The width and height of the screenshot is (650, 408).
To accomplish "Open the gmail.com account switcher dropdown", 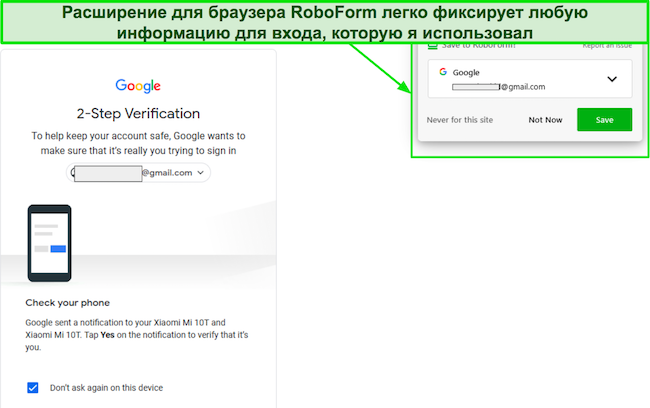I will point(138,172).
